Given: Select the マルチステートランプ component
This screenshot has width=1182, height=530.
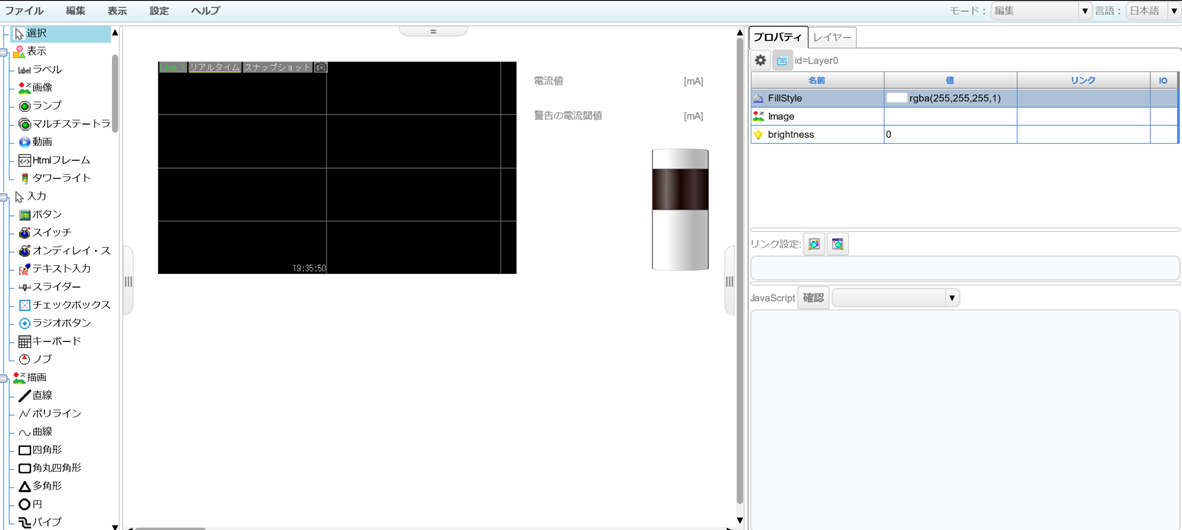Looking at the screenshot, I should click(x=64, y=124).
